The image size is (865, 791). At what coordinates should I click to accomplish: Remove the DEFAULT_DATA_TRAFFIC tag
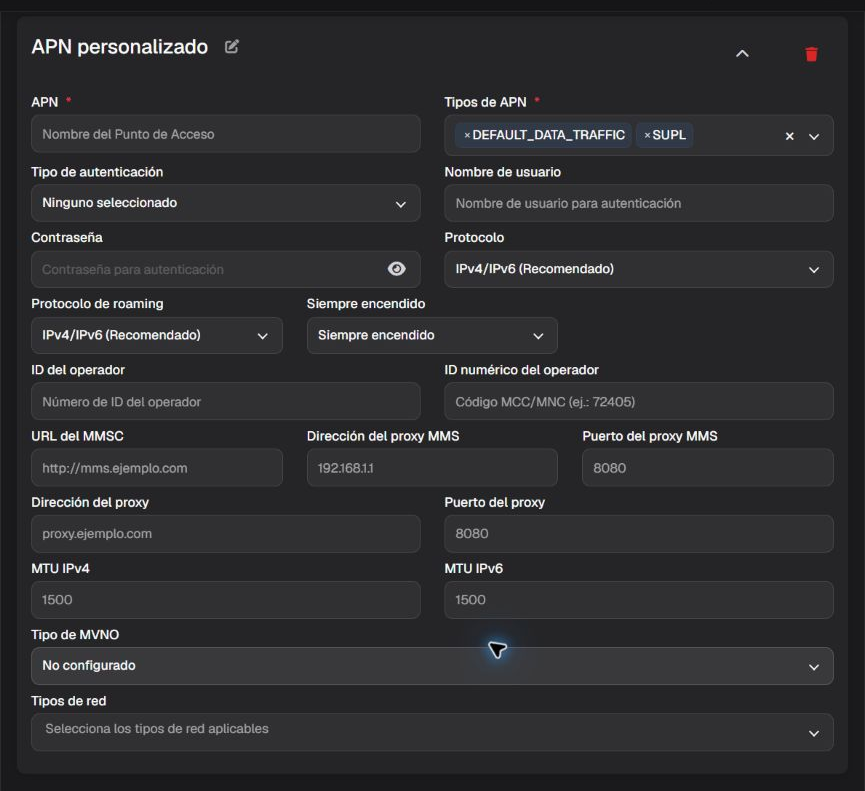click(x=467, y=135)
